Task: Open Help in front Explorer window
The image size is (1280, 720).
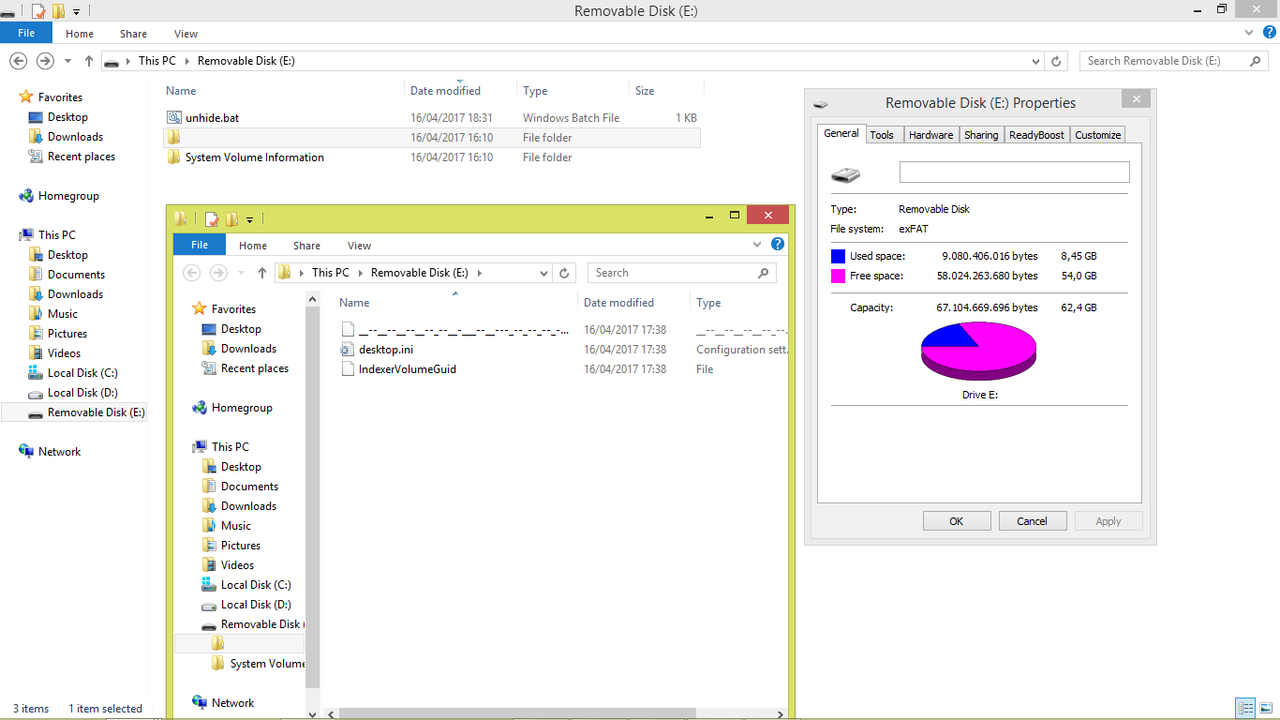Action: 778,244
